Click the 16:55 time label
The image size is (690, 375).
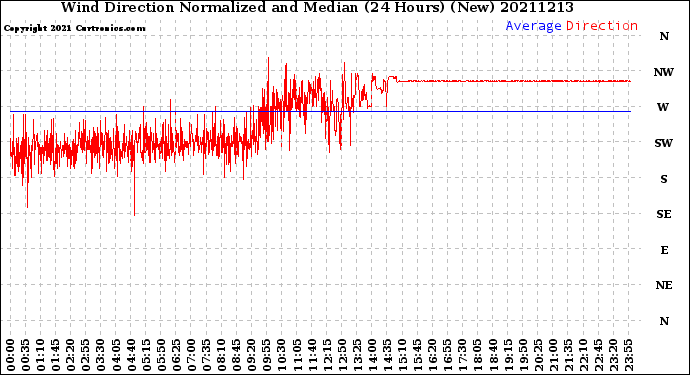pos(447,355)
